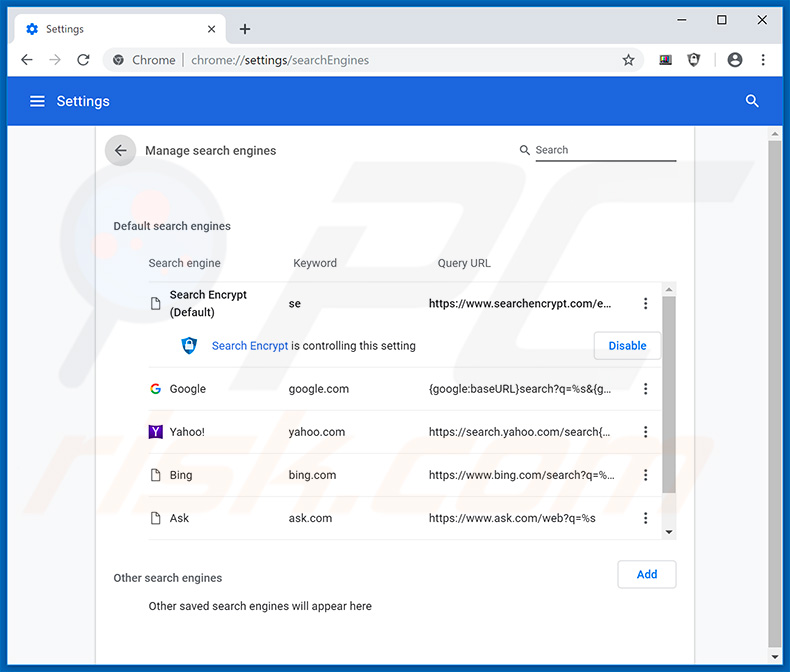Click the ask.com keyword
This screenshot has width=790, height=672.
point(310,518)
